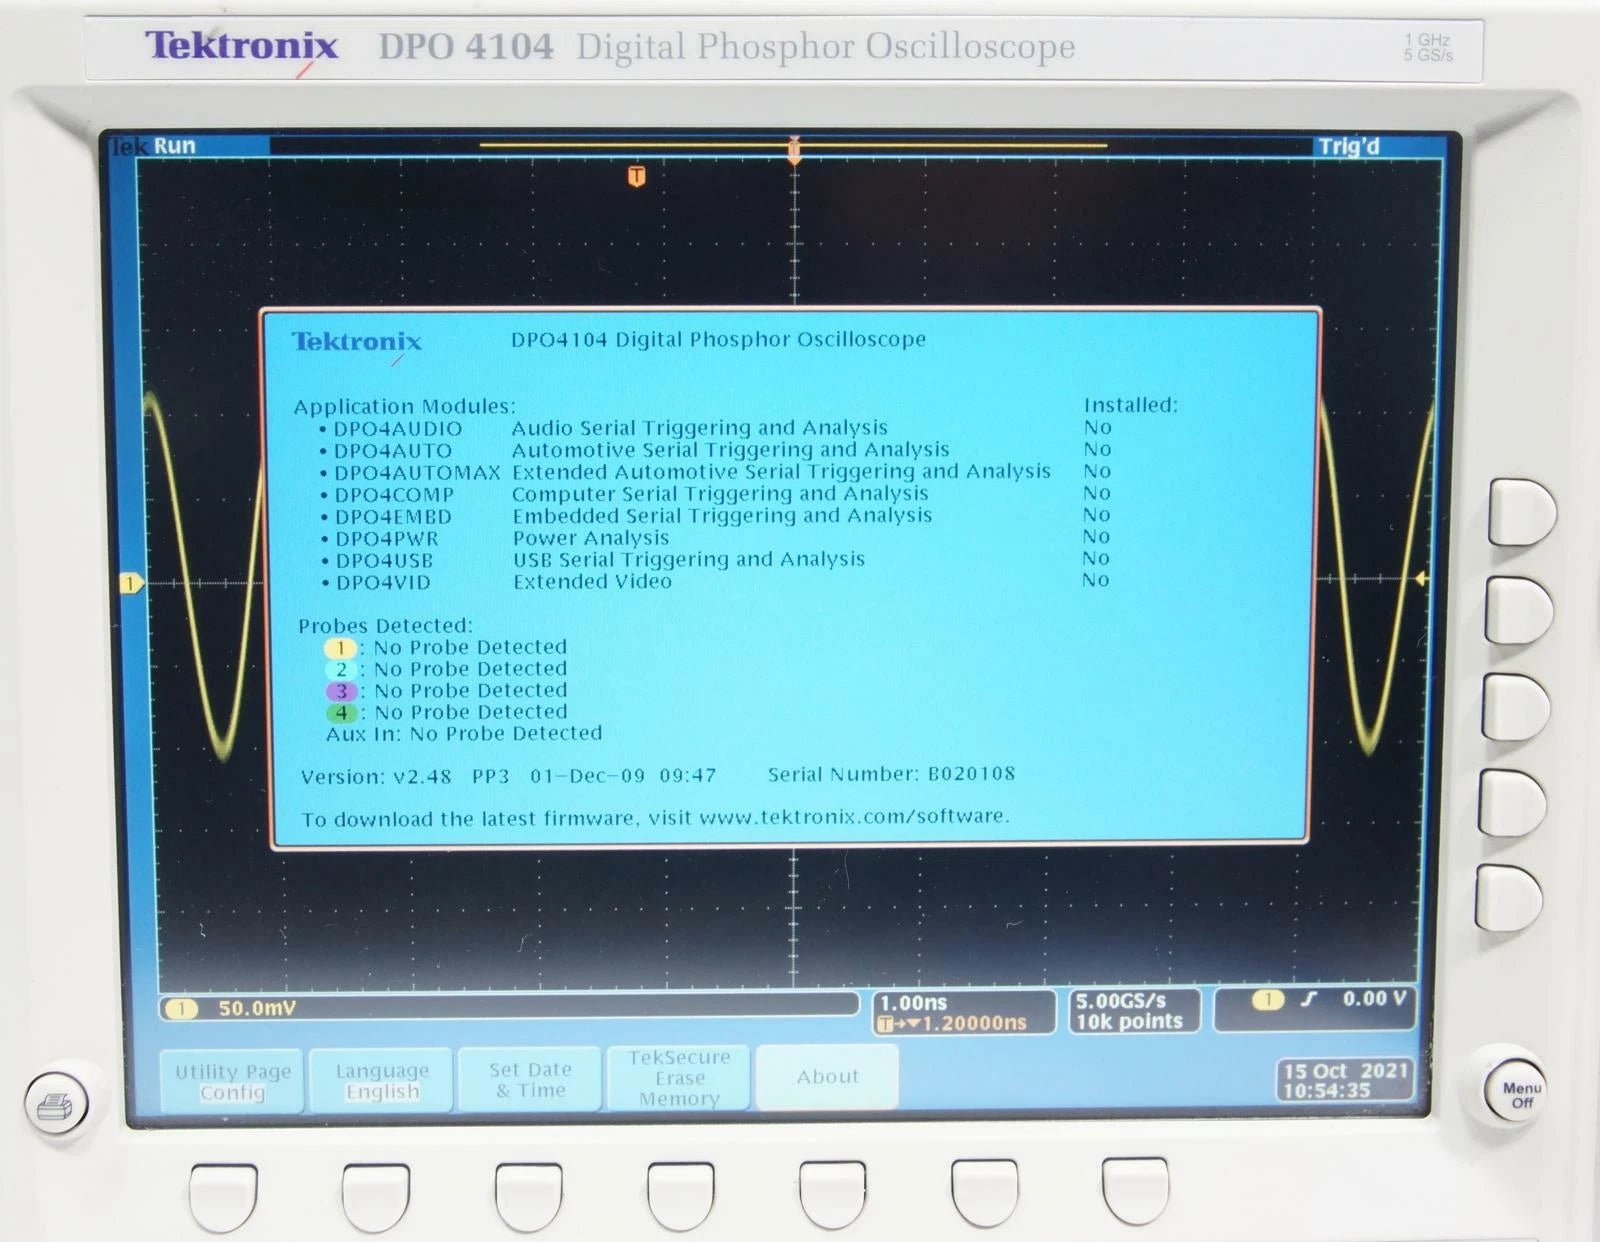Push the hardware bezel button below About
Image resolution: width=1600 pixels, height=1242 pixels.
[x=832, y=1194]
